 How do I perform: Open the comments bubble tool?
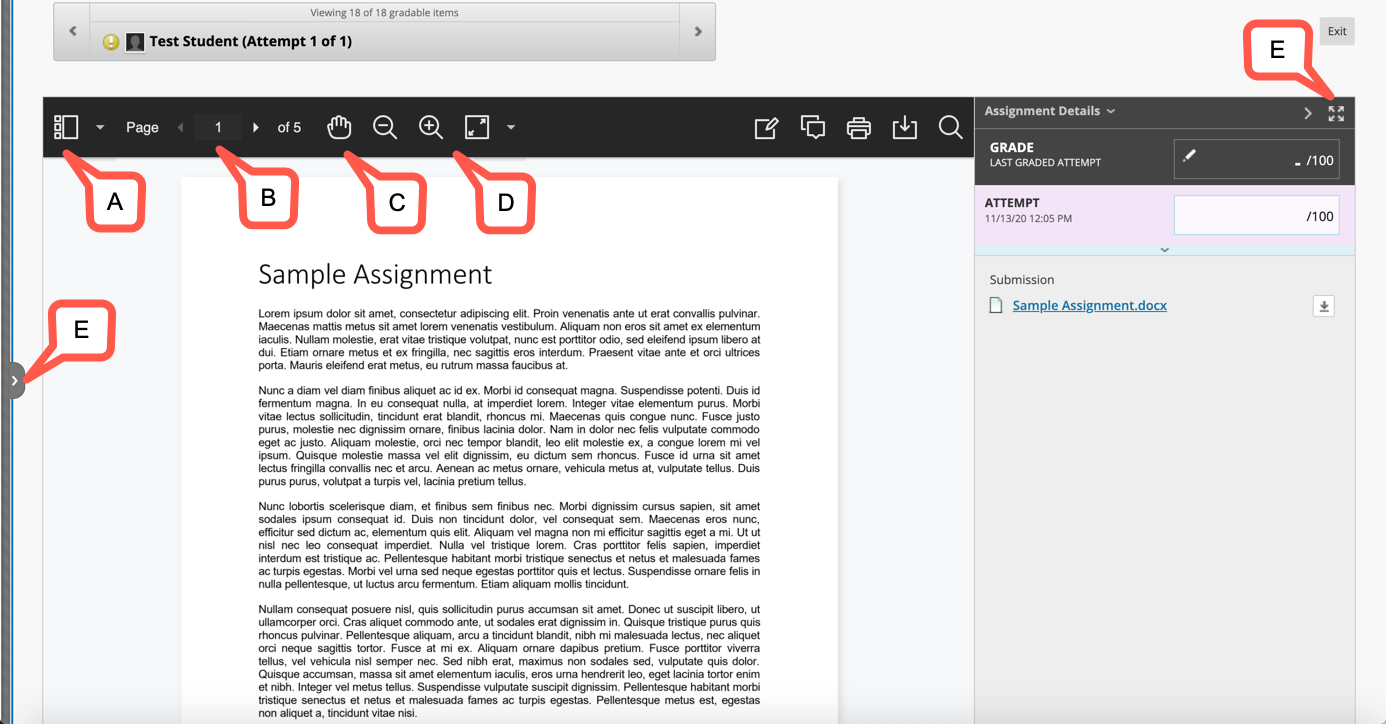(813, 127)
